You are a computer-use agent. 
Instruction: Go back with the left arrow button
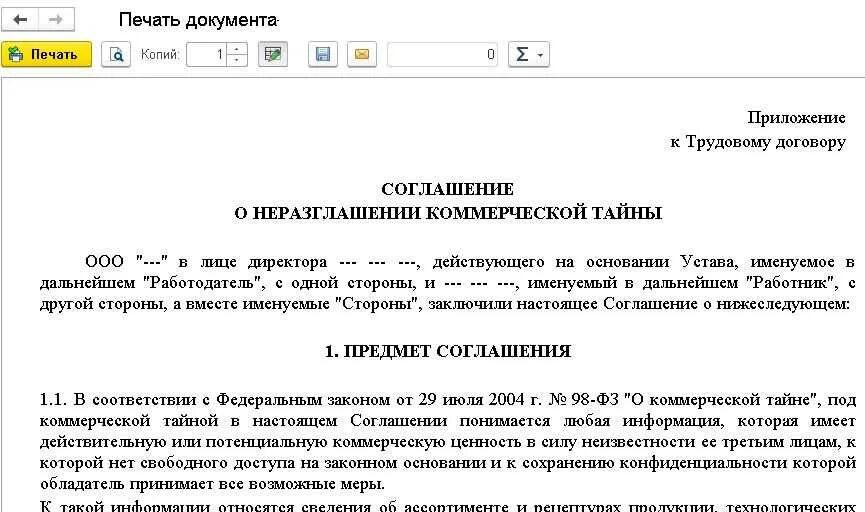[x=20, y=20]
